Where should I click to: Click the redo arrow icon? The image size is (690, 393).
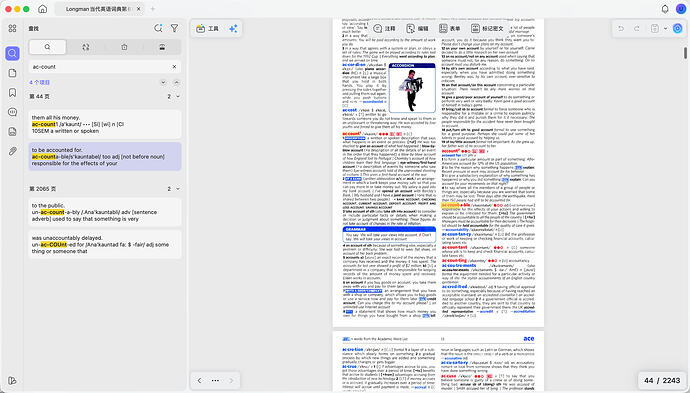[637, 29]
